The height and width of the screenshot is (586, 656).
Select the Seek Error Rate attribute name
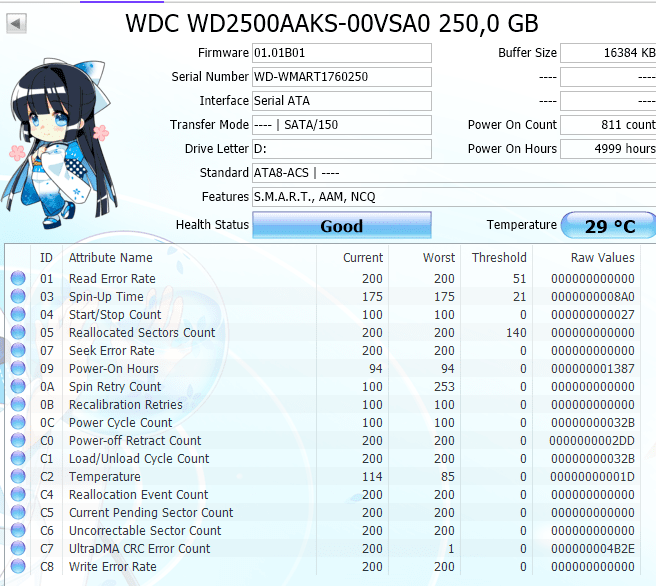tap(112, 351)
